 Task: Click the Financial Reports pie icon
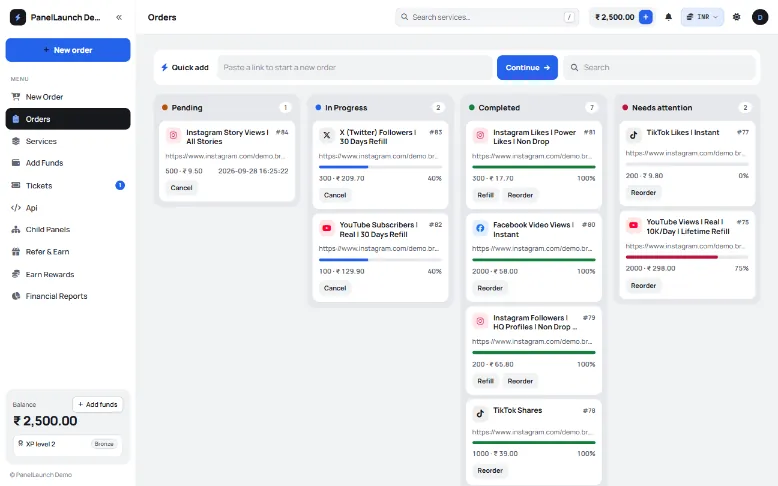tap(16, 296)
